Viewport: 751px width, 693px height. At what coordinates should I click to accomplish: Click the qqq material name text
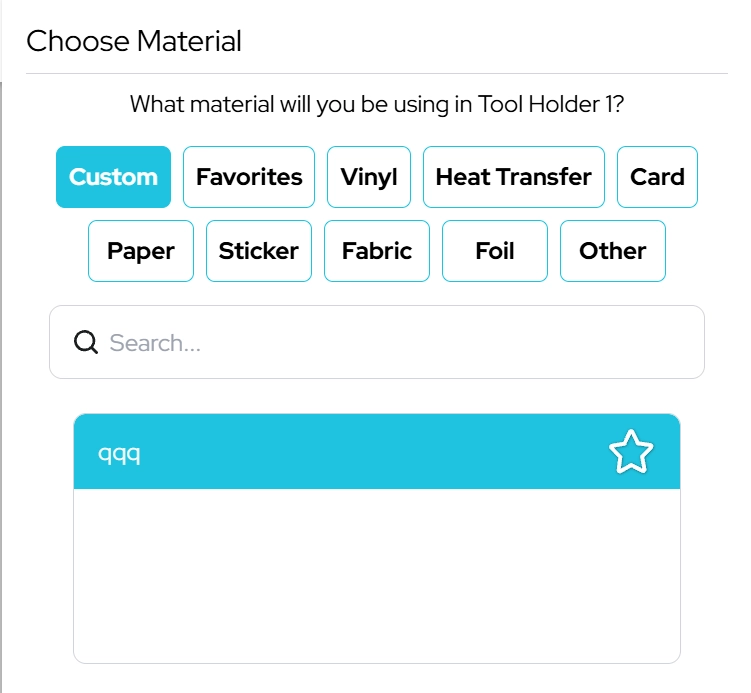tap(119, 453)
